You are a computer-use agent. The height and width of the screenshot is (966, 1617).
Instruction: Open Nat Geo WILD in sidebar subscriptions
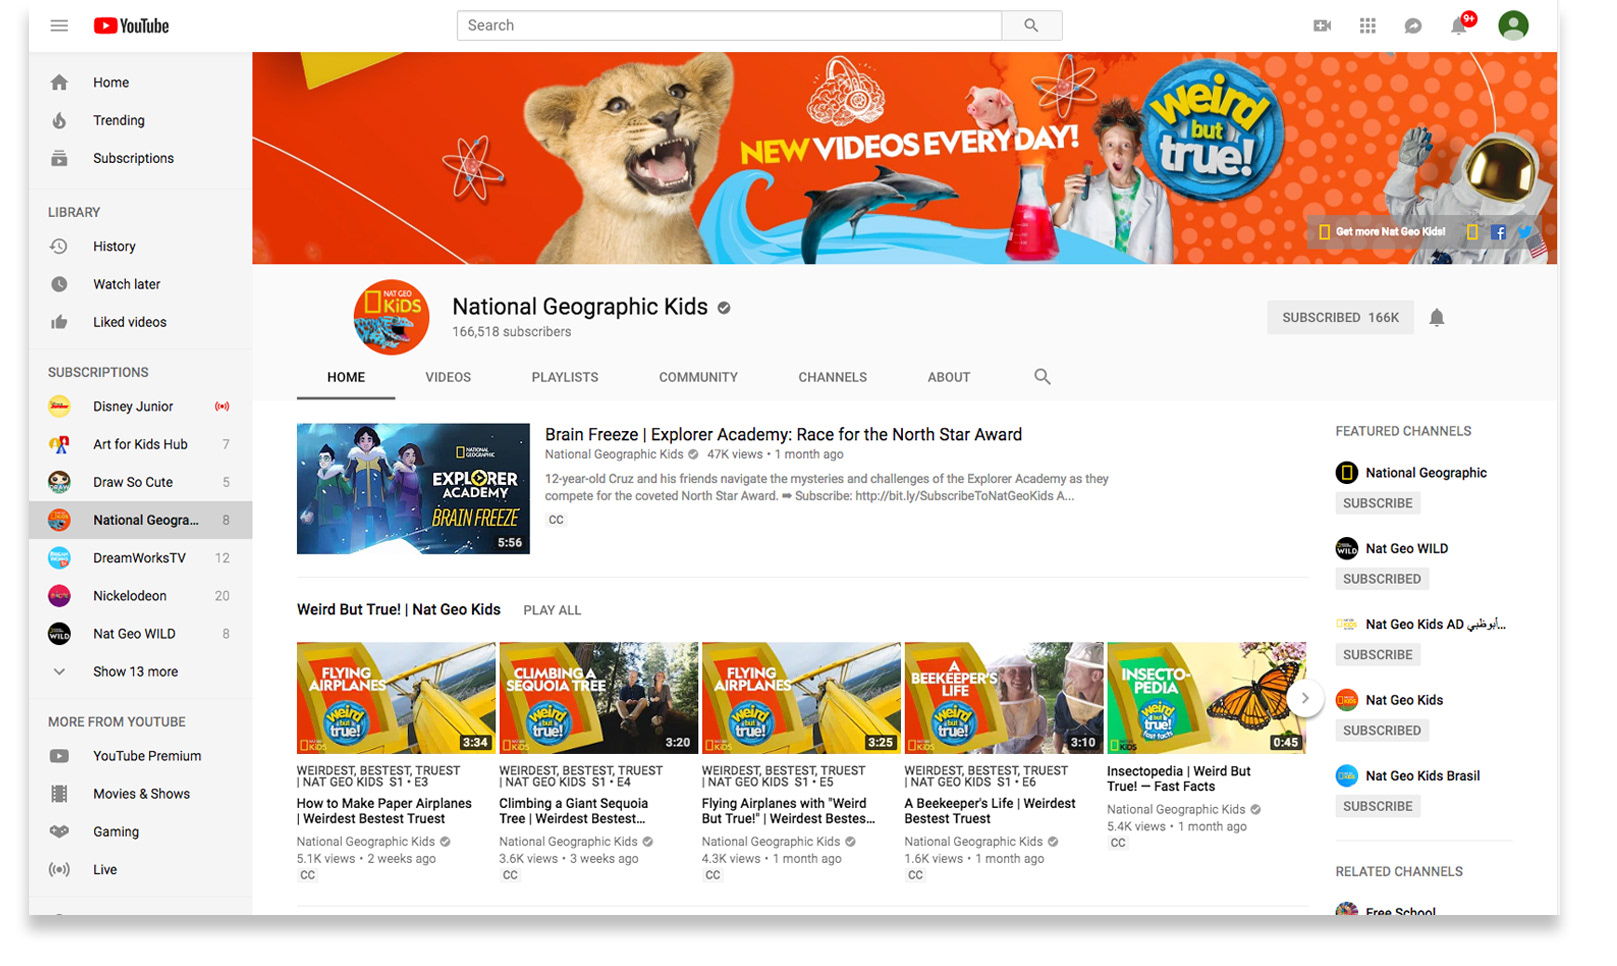(x=140, y=634)
